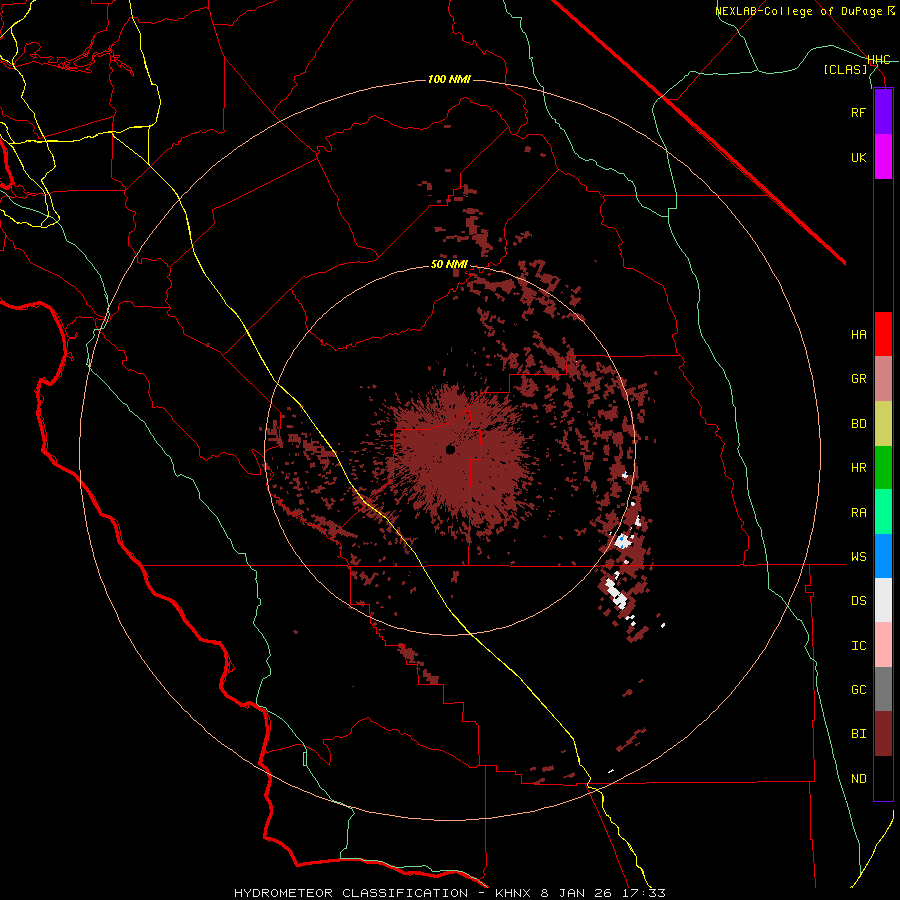Click the HA legend label

coord(858,334)
